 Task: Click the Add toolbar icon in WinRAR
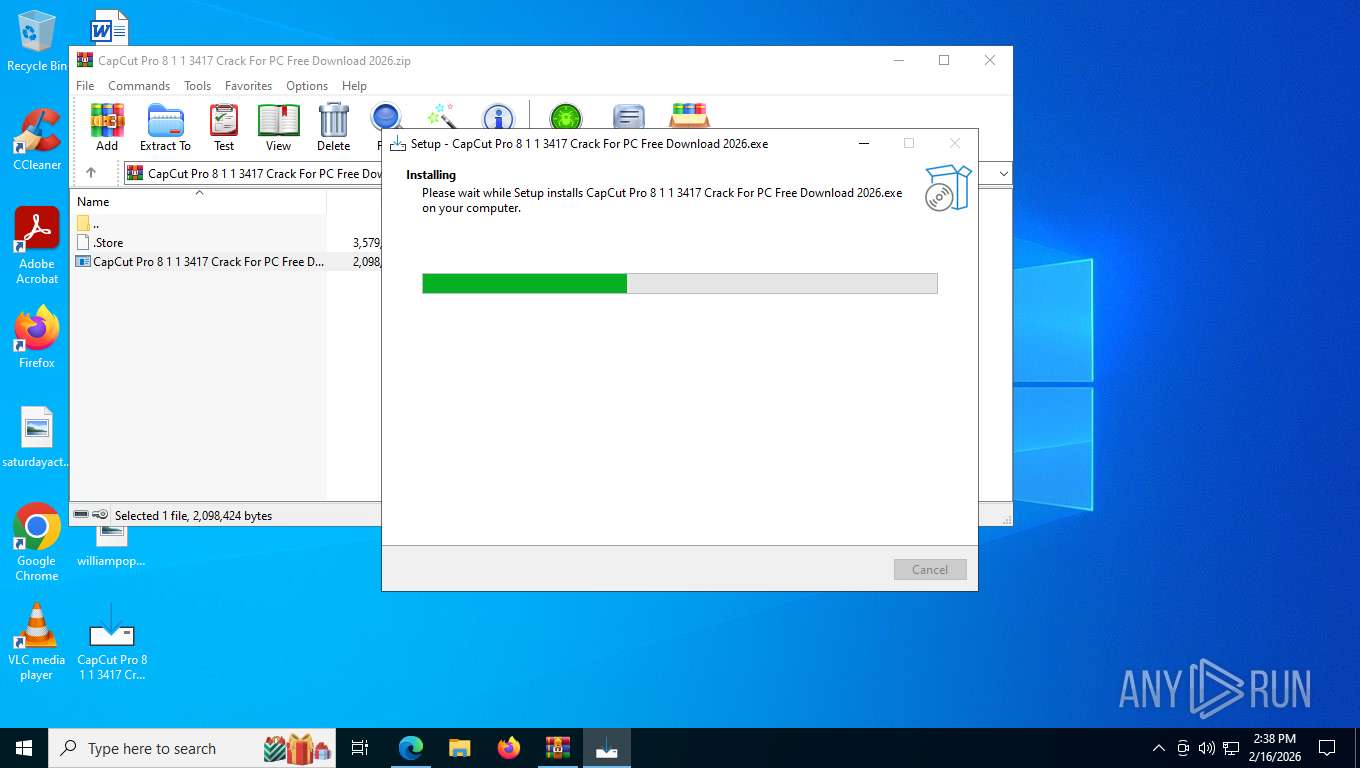pyautogui.click(x=107, y=127)
